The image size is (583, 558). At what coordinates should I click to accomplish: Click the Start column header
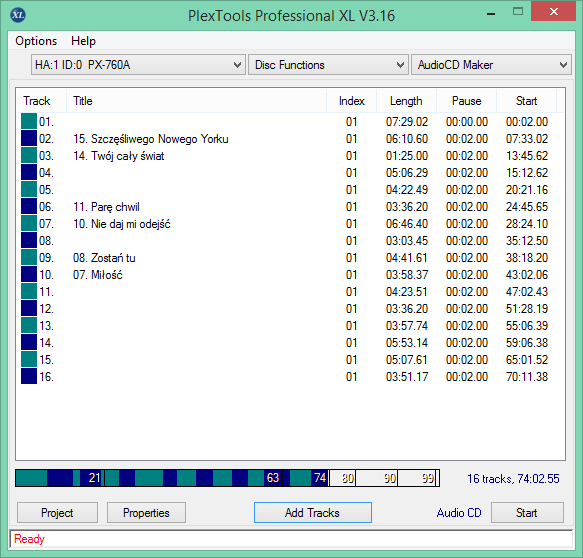click(526, 101)
